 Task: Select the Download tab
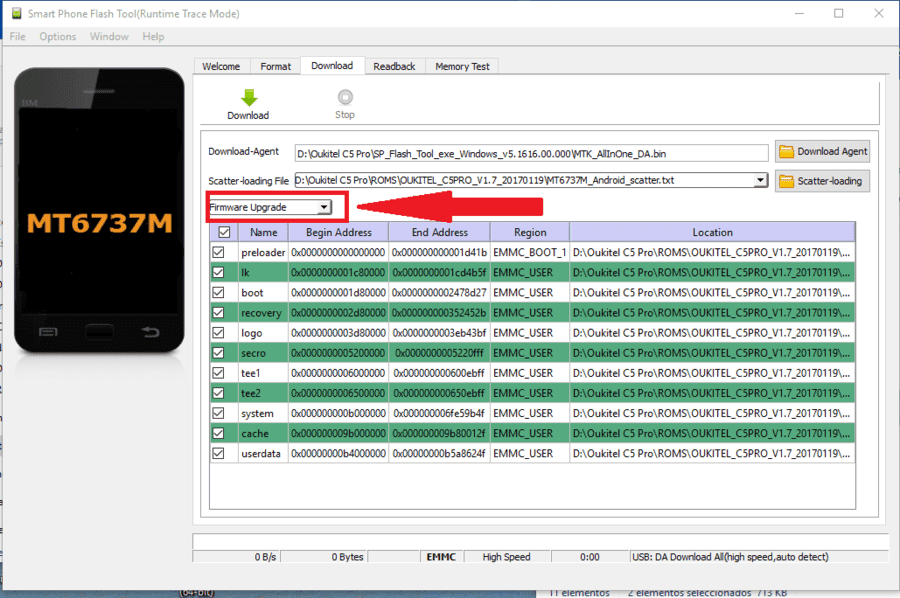click(x=332, y=65)
